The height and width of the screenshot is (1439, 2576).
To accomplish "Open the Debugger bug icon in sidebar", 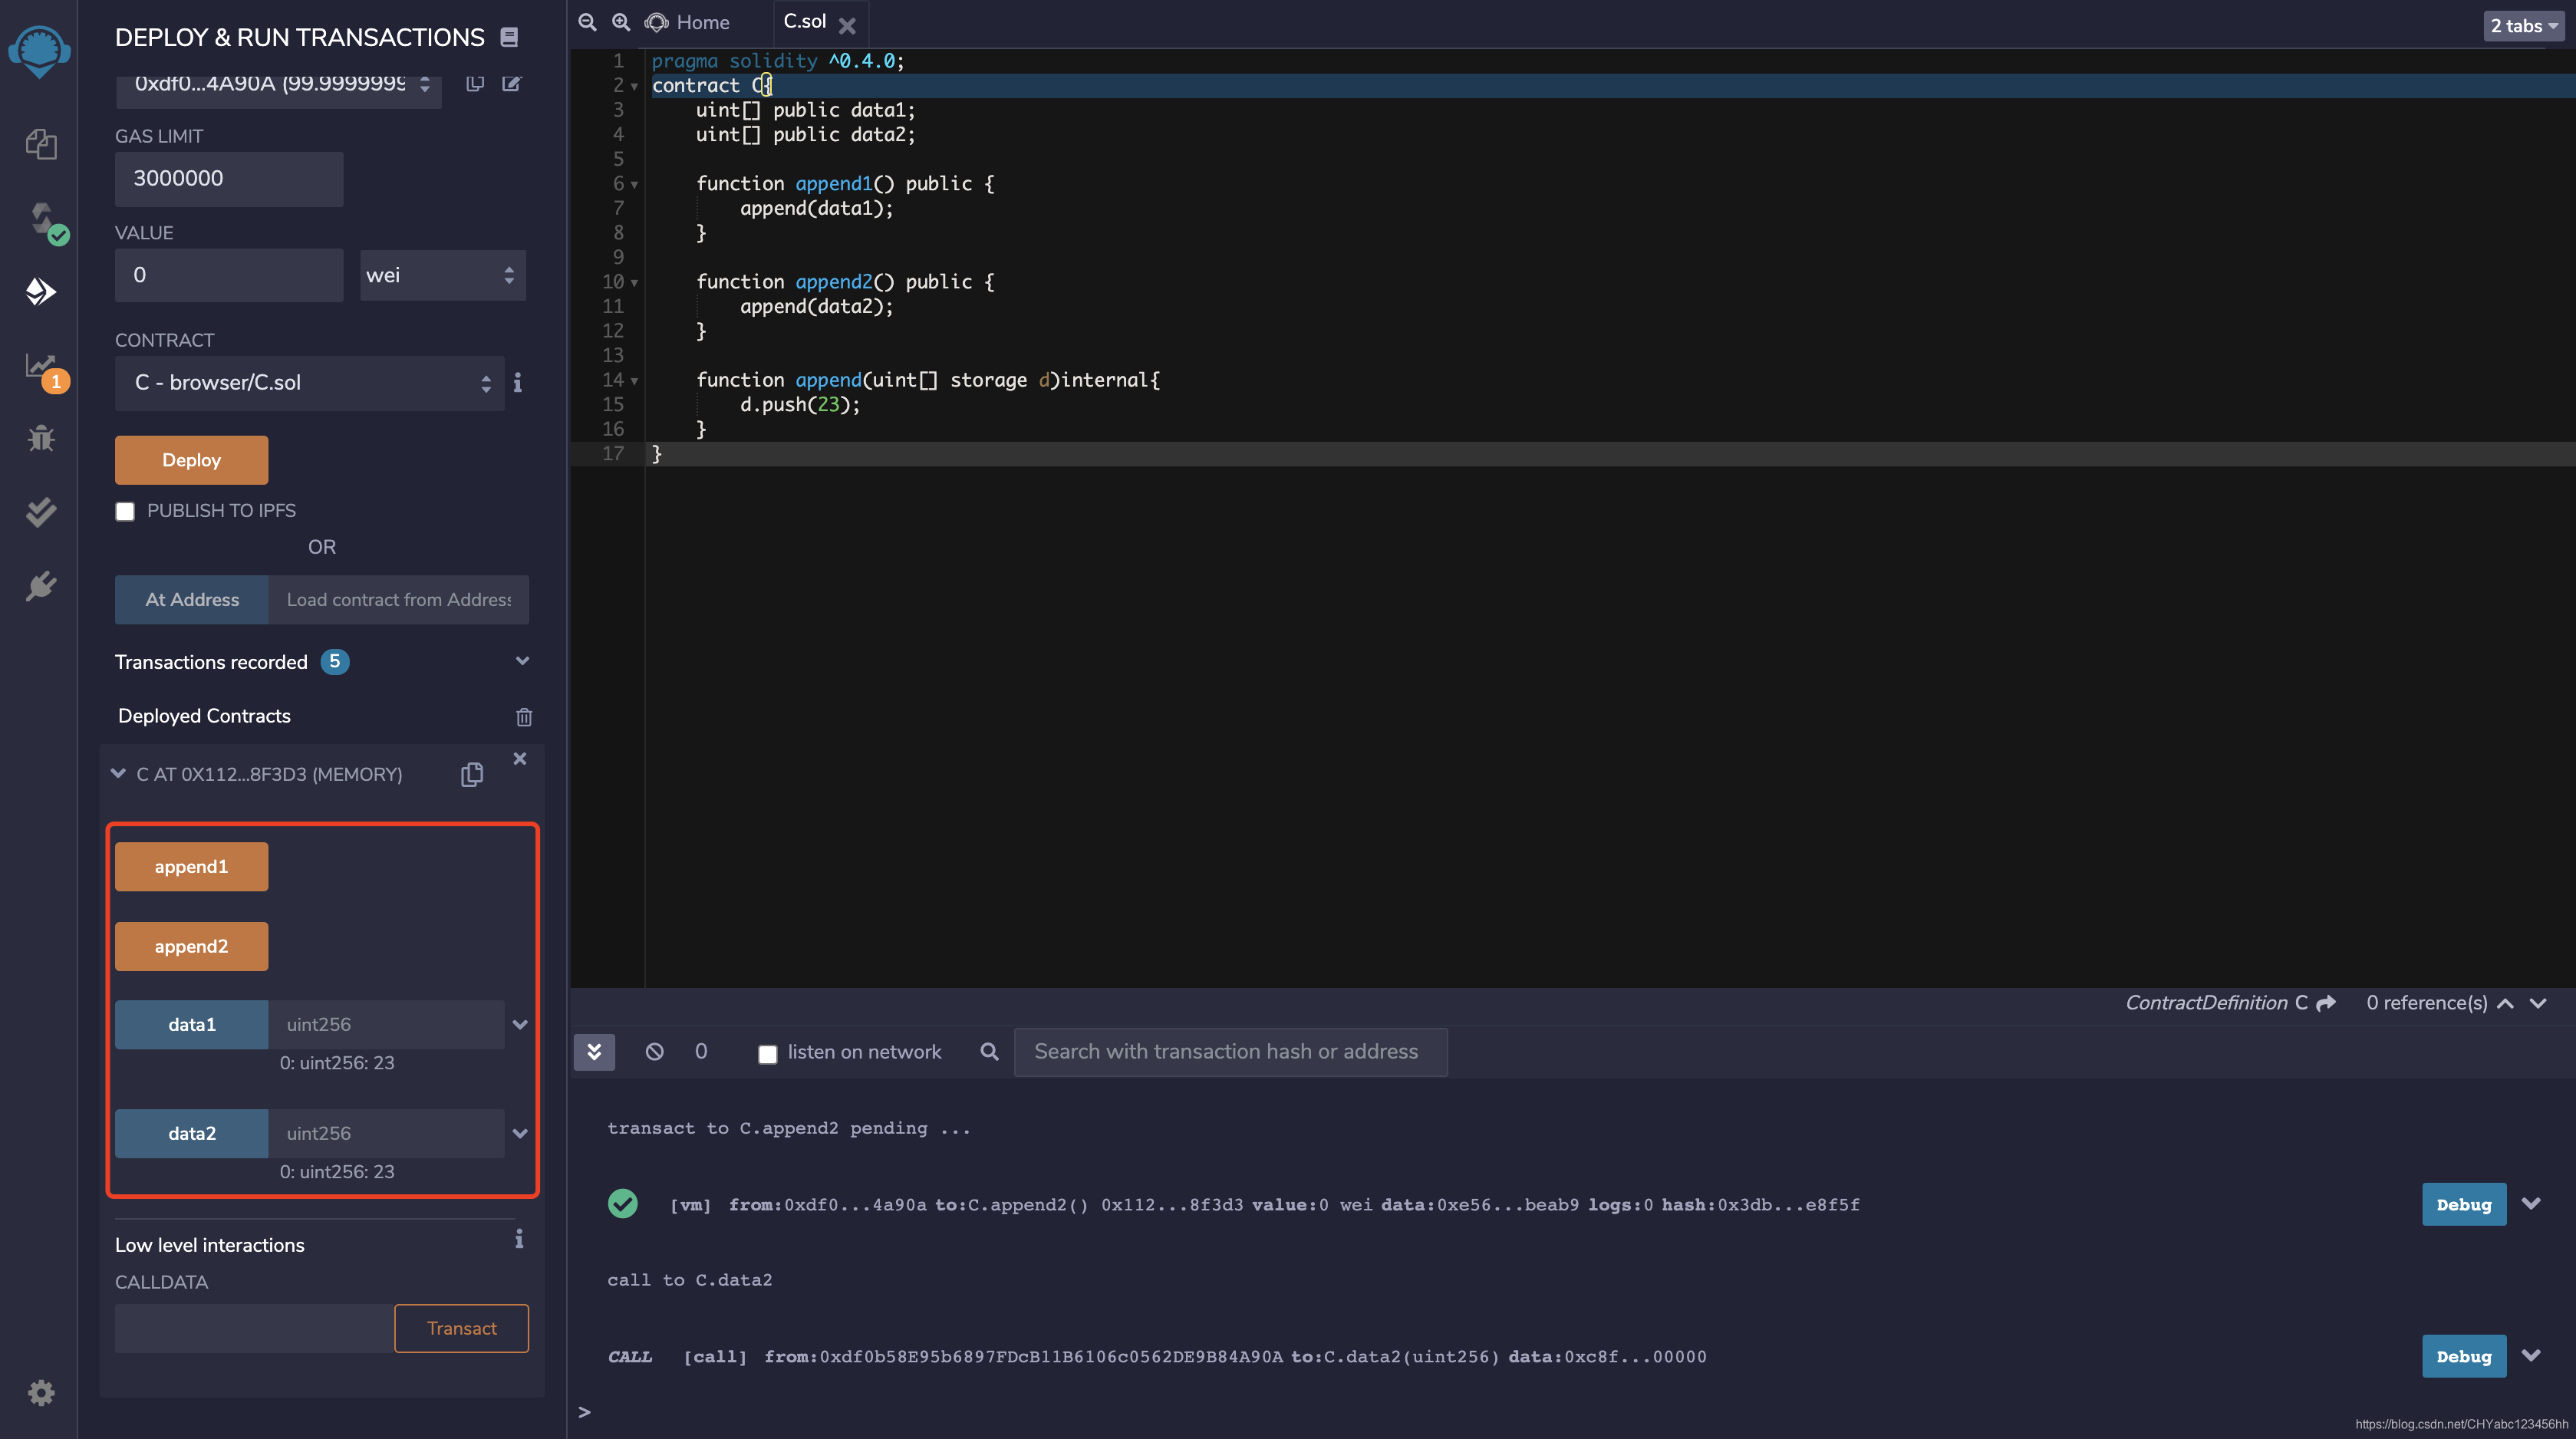I will coord(40,438).
